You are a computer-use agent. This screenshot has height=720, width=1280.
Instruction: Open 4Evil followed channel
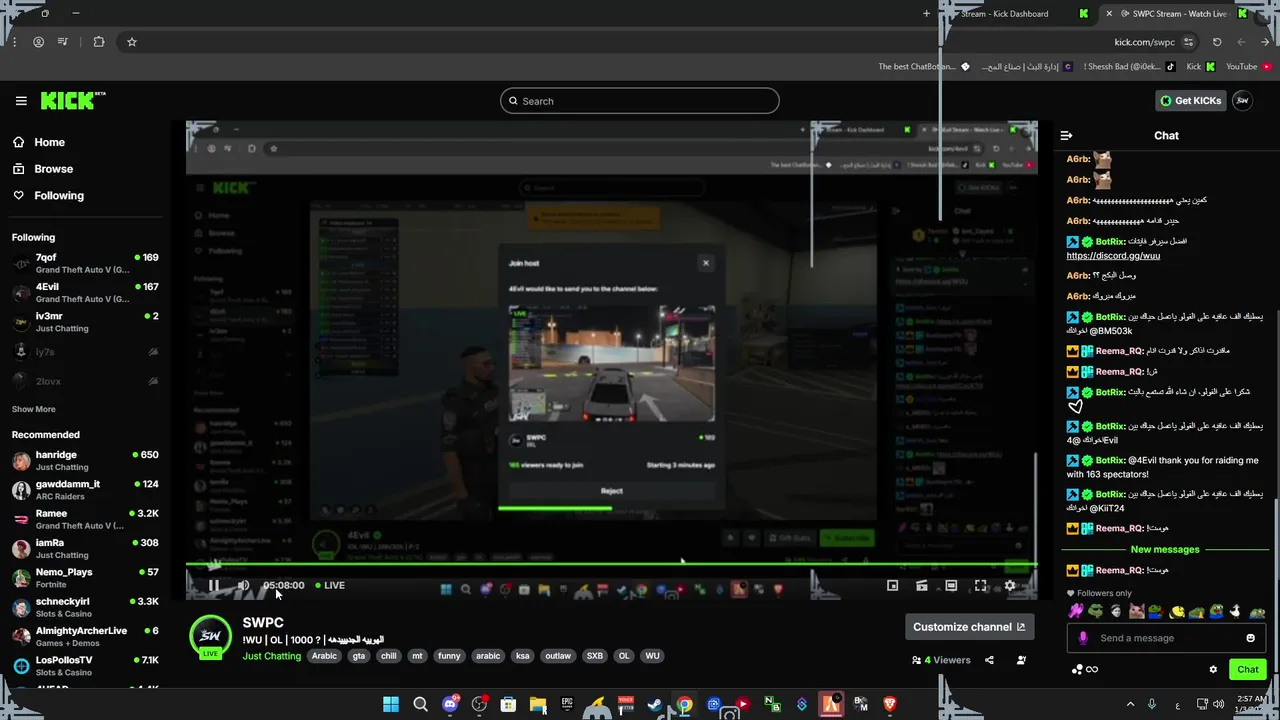tap(85, 292)
